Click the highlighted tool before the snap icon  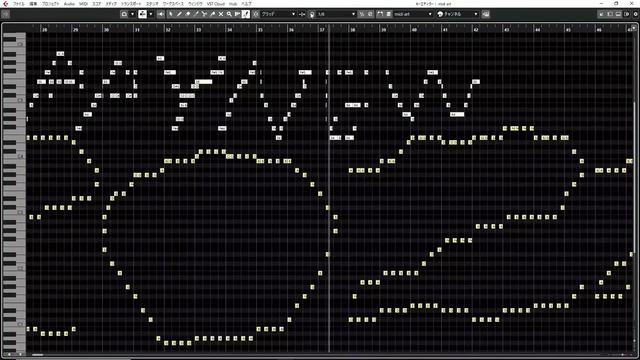tap(246, 14)
